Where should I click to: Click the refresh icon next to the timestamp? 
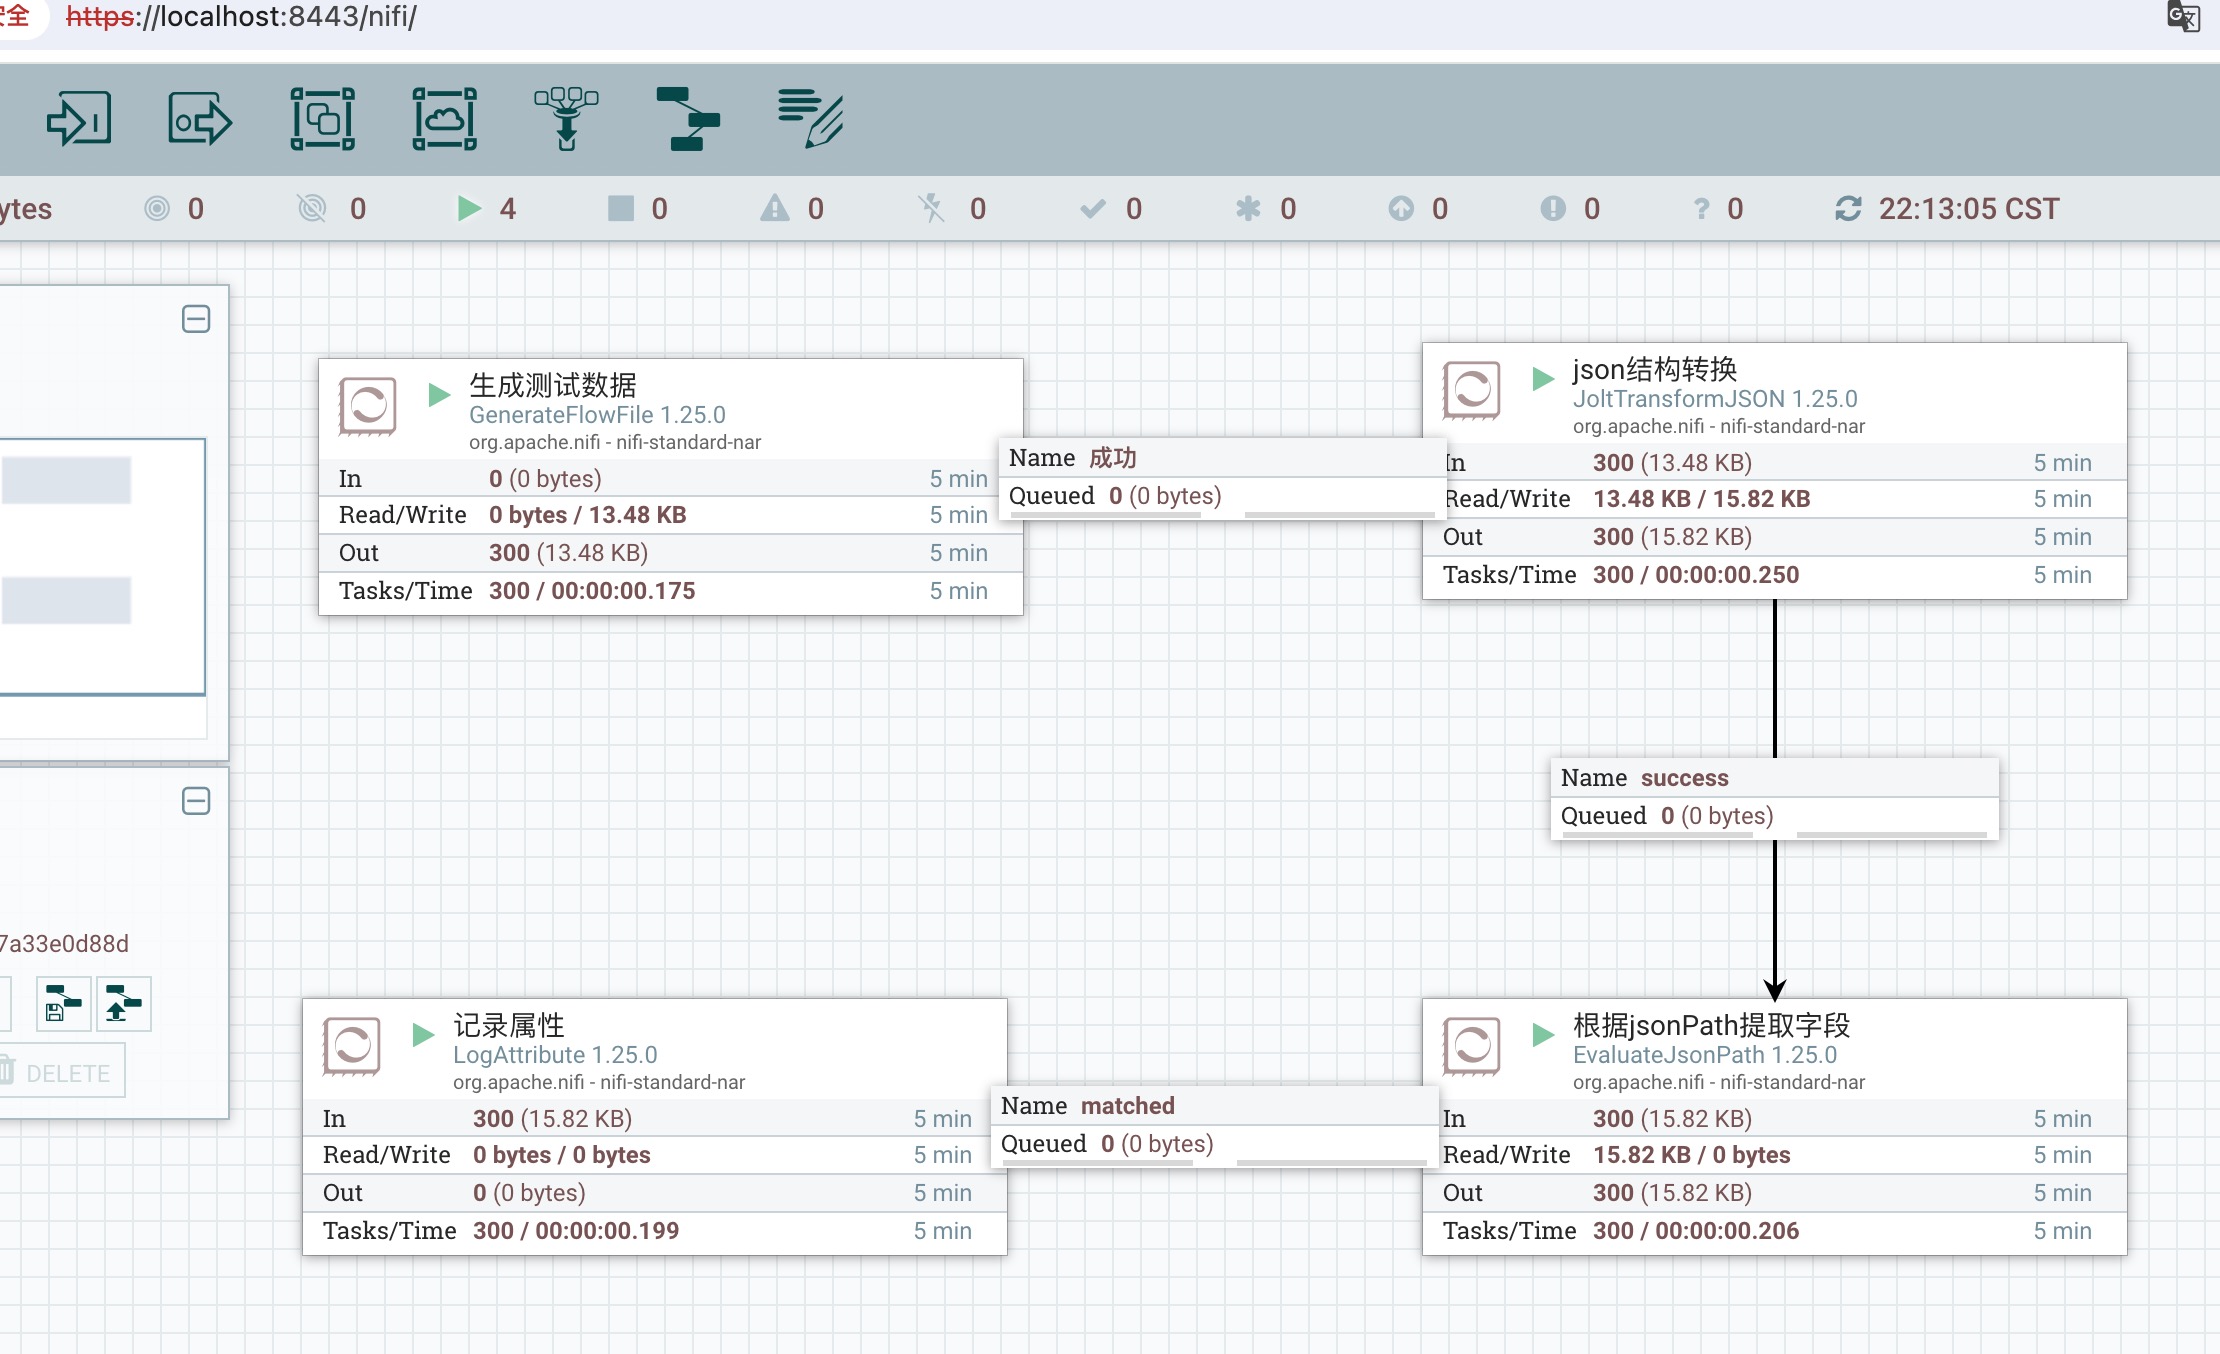click(x=1848, y=209)
